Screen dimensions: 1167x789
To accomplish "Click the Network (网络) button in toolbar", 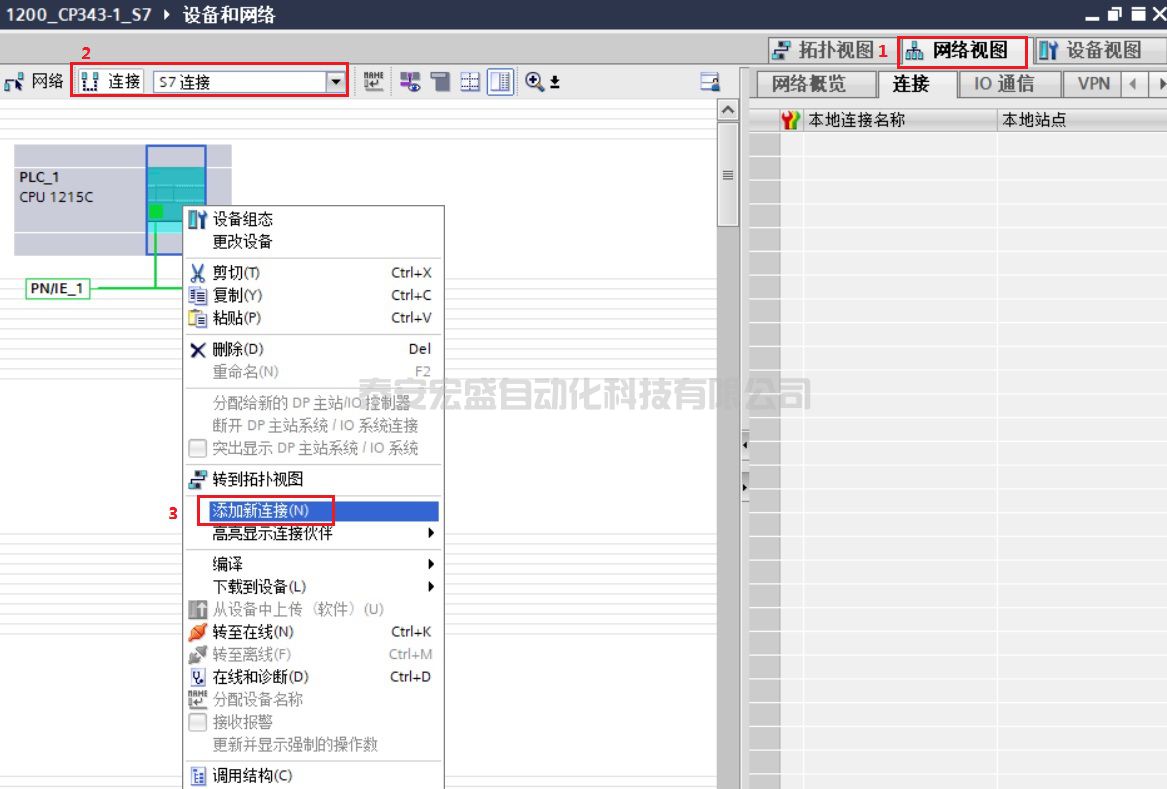I will point(34,82).
